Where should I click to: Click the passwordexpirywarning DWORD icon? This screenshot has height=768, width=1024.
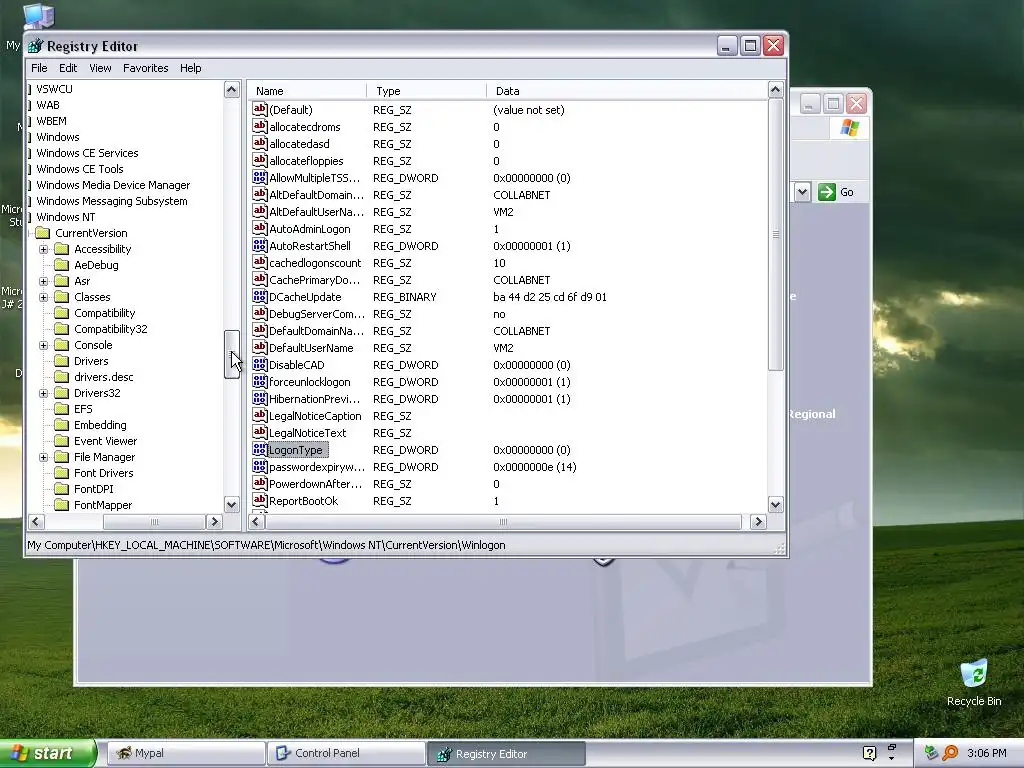click(260, 466)
